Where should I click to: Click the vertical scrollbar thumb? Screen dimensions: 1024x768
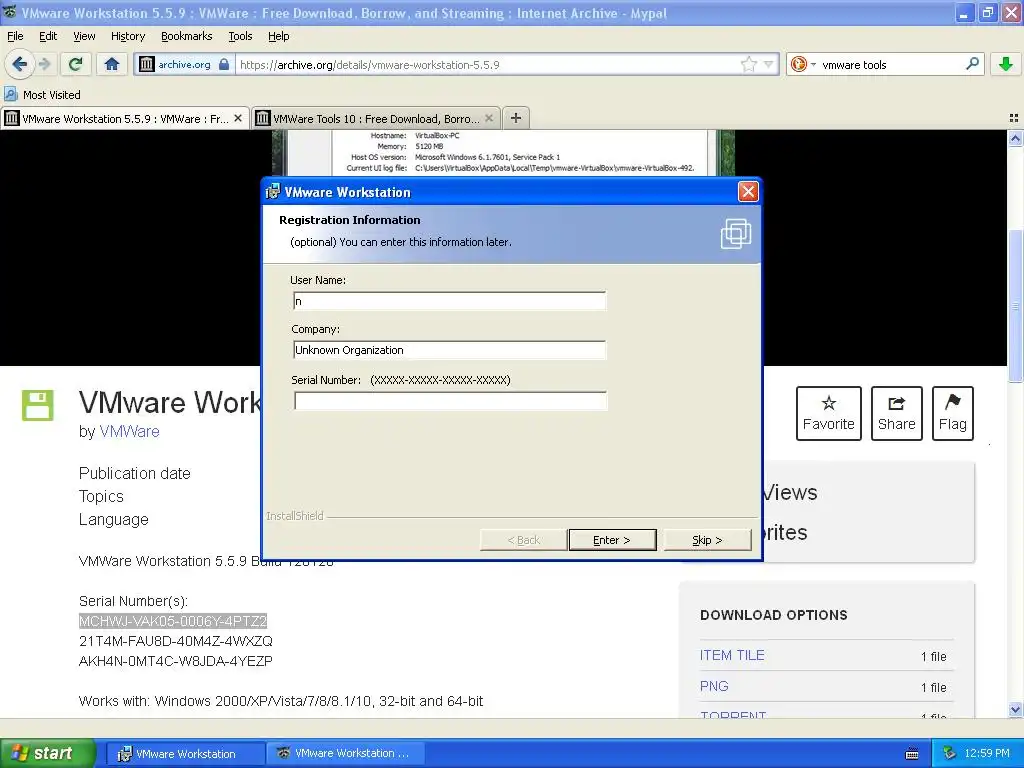[1015, 306]
